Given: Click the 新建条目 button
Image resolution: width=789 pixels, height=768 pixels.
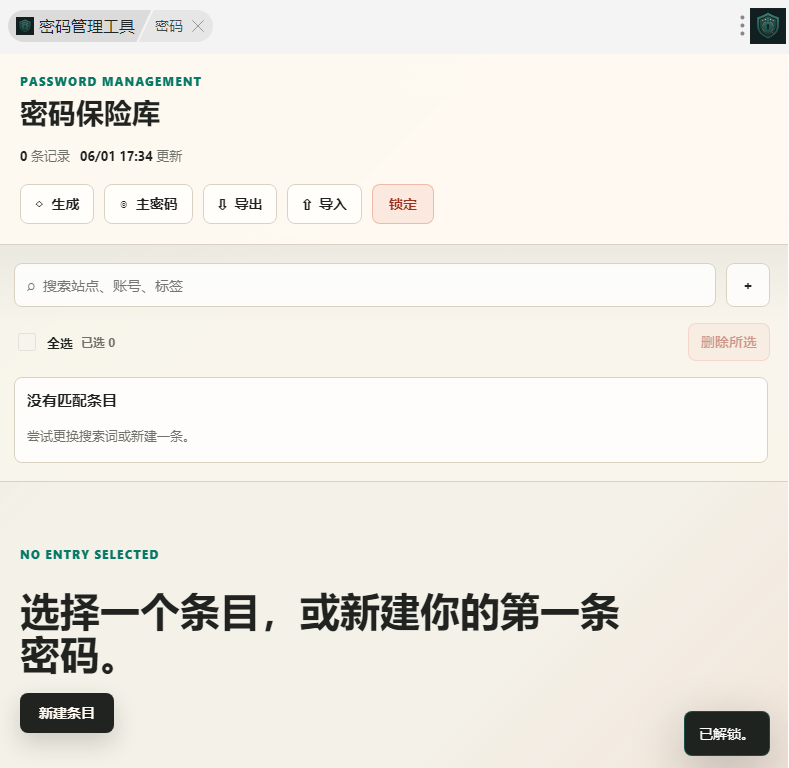Looking at the screenshot, I should tap(67, 713).
